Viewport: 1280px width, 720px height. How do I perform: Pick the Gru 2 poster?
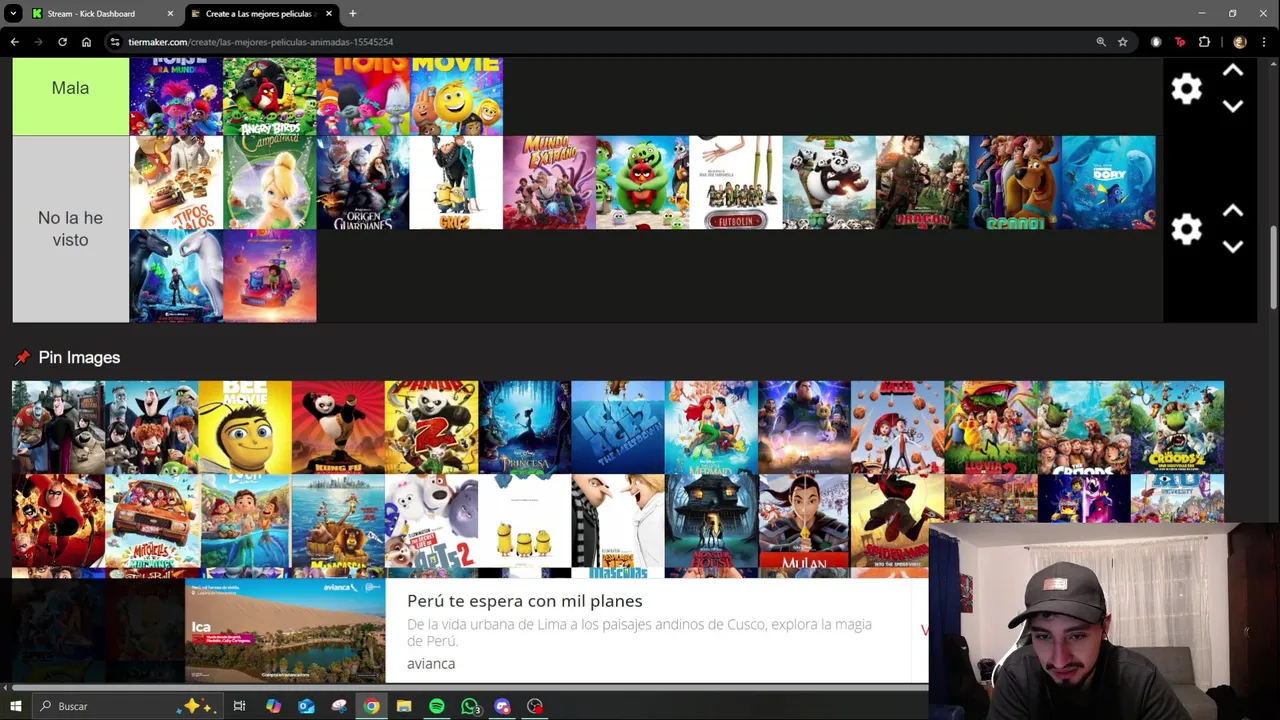click(456, 183)
